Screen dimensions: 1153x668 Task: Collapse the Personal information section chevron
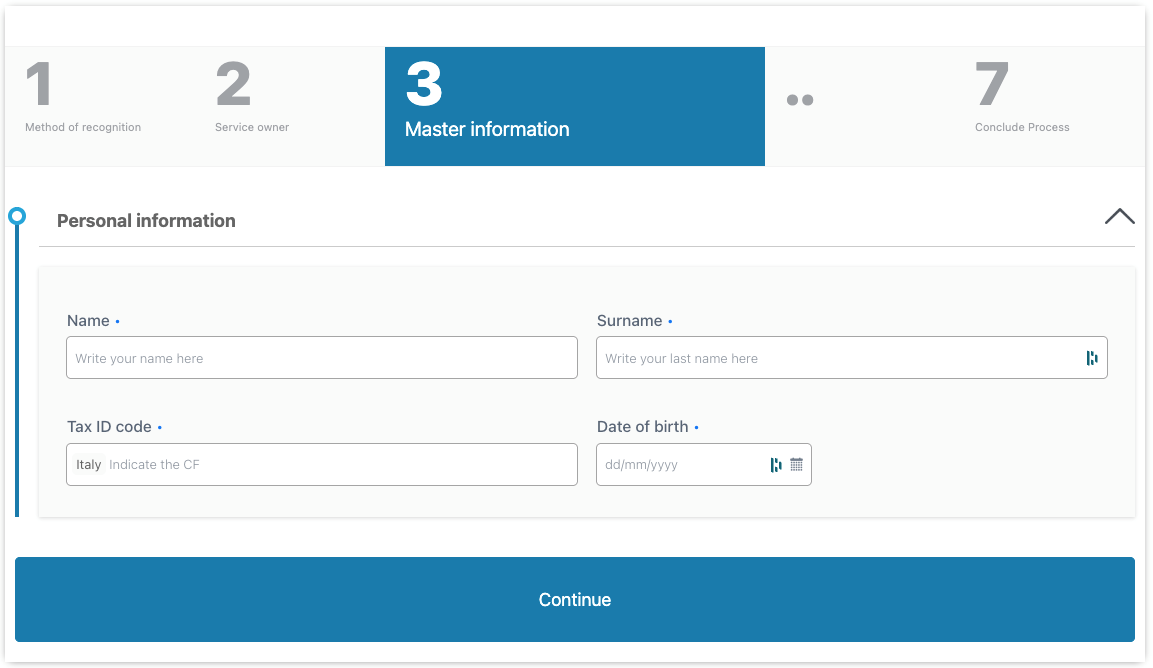tap(1119, 216)
